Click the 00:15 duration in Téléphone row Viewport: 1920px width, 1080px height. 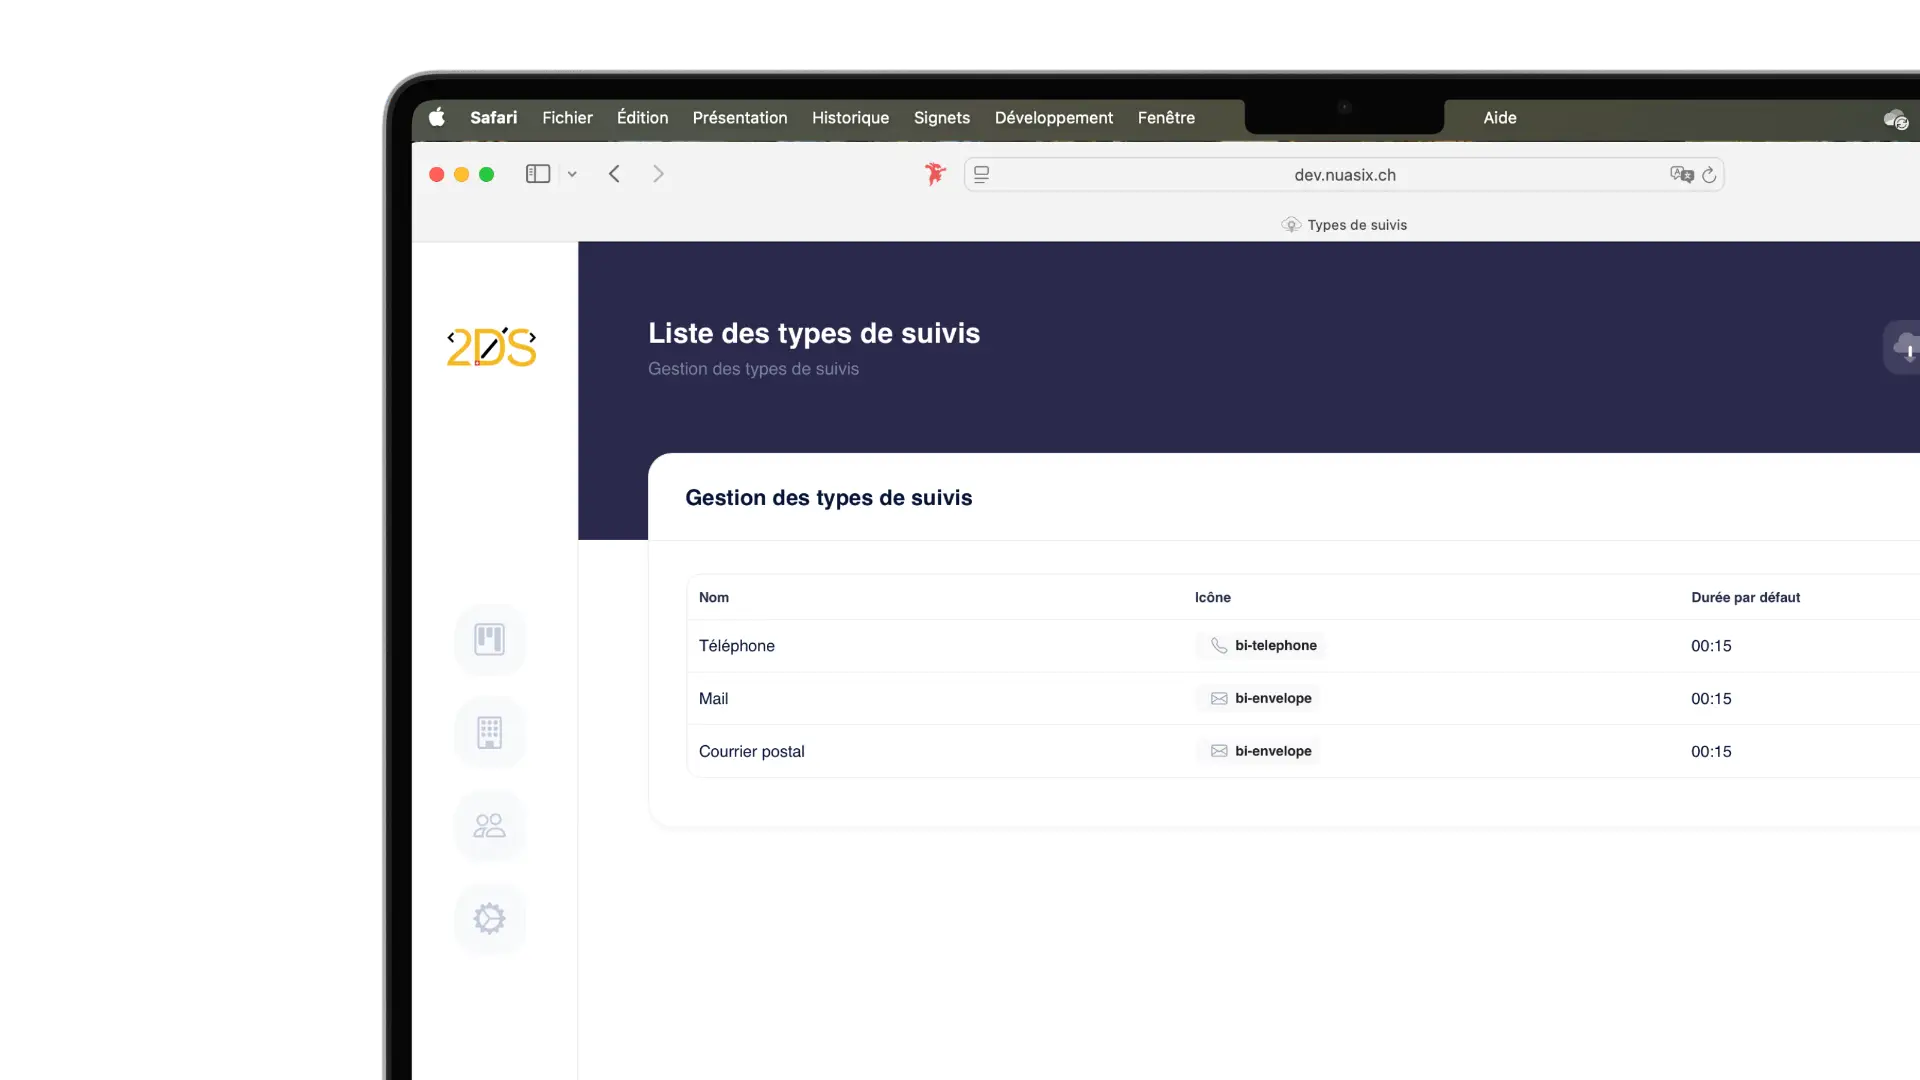click(x=1711, y=646)
